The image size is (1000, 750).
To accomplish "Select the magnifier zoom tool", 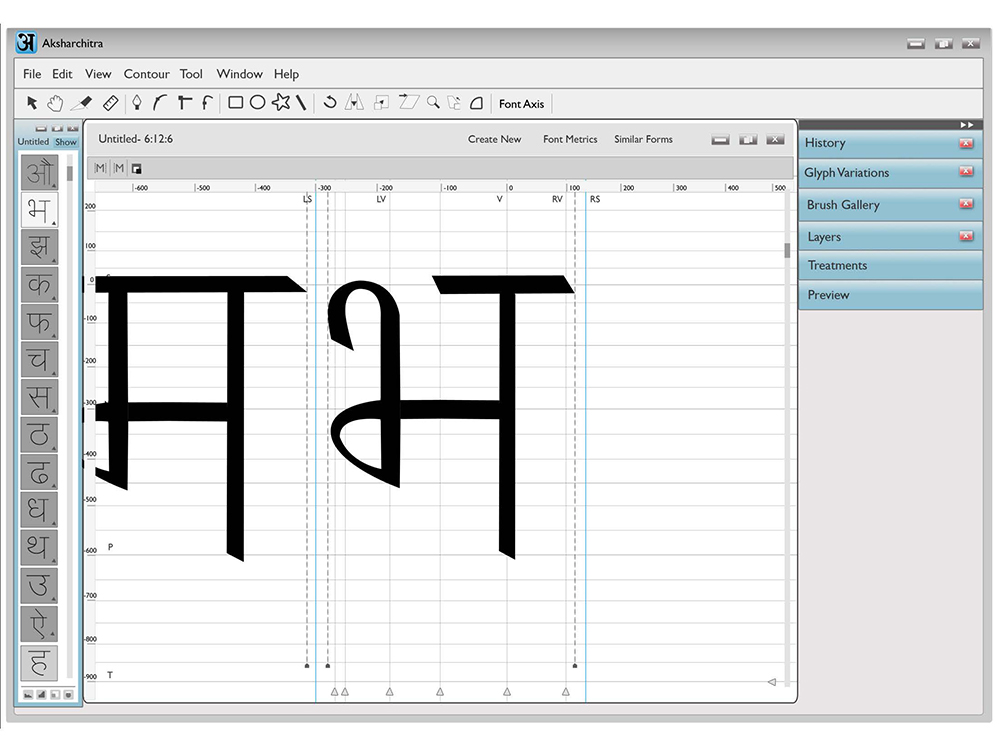I will (x=434, y=102).
